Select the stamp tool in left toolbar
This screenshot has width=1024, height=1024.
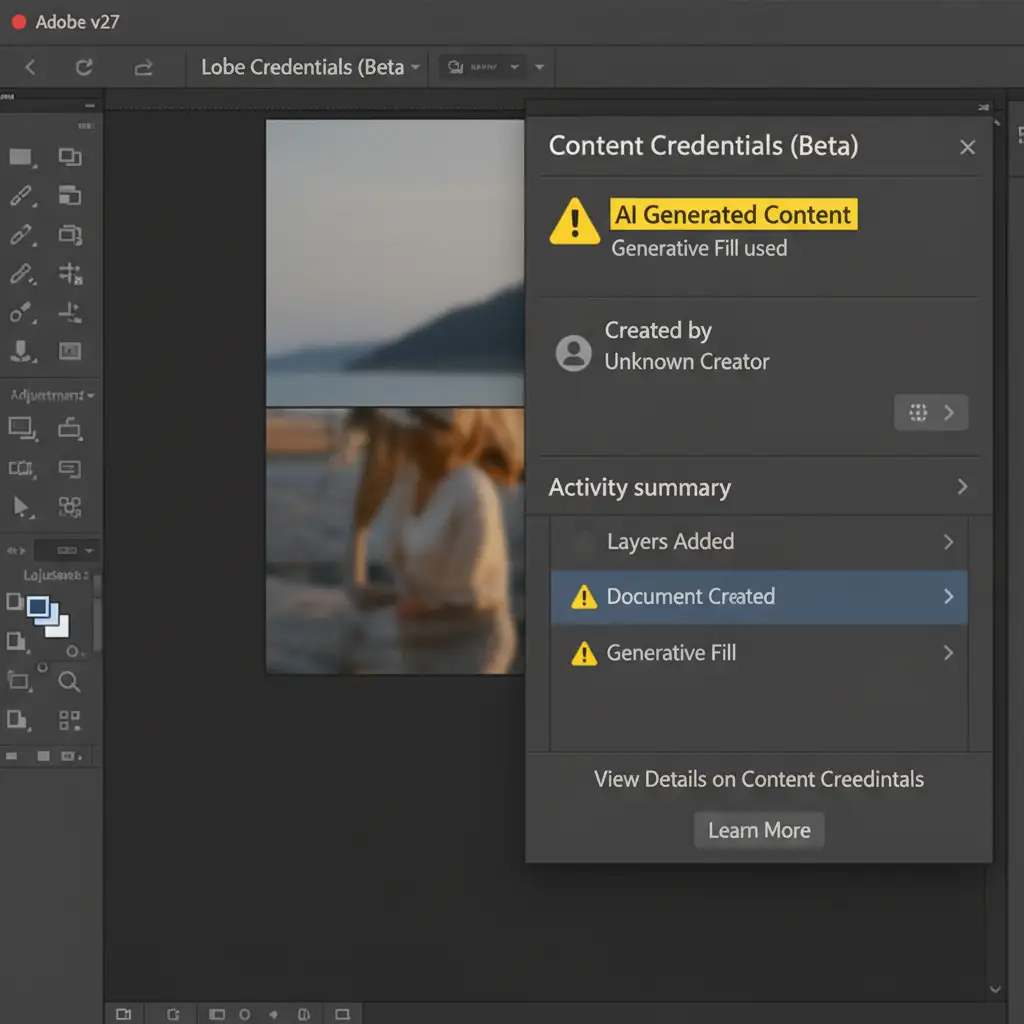tap(20, 351)
